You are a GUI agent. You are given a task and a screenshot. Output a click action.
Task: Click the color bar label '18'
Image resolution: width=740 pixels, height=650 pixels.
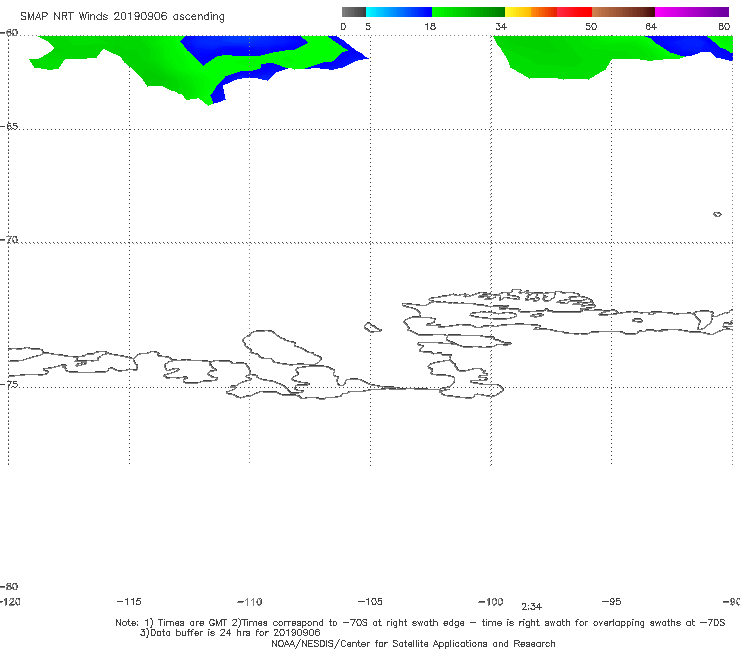[x=430, y=26]
